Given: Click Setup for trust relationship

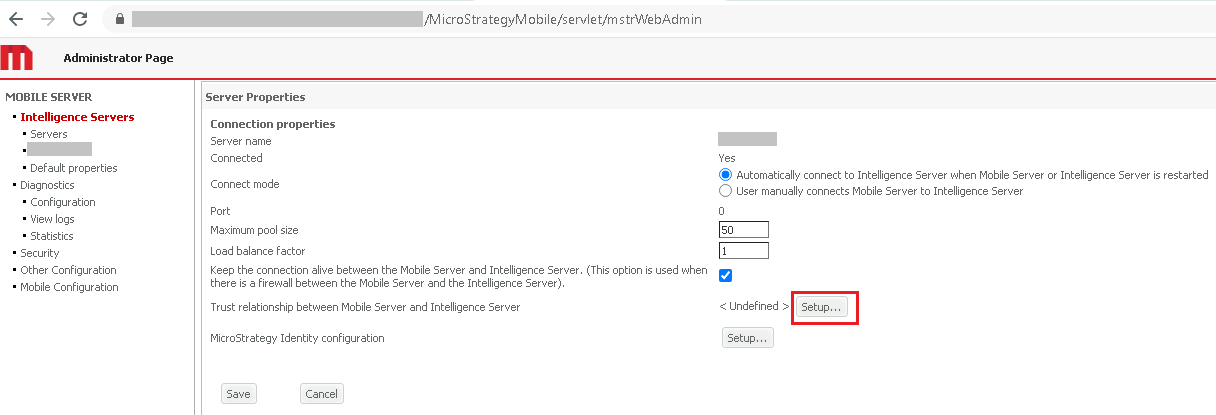Looking at the screenshot, I should pyautogui.click(x=822, y=308).
